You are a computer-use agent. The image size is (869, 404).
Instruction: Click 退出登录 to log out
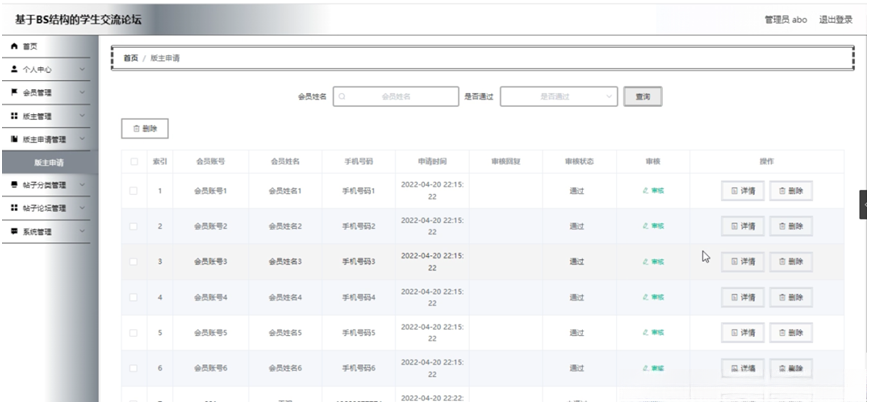pyautogui.click(x=836, y=19)
